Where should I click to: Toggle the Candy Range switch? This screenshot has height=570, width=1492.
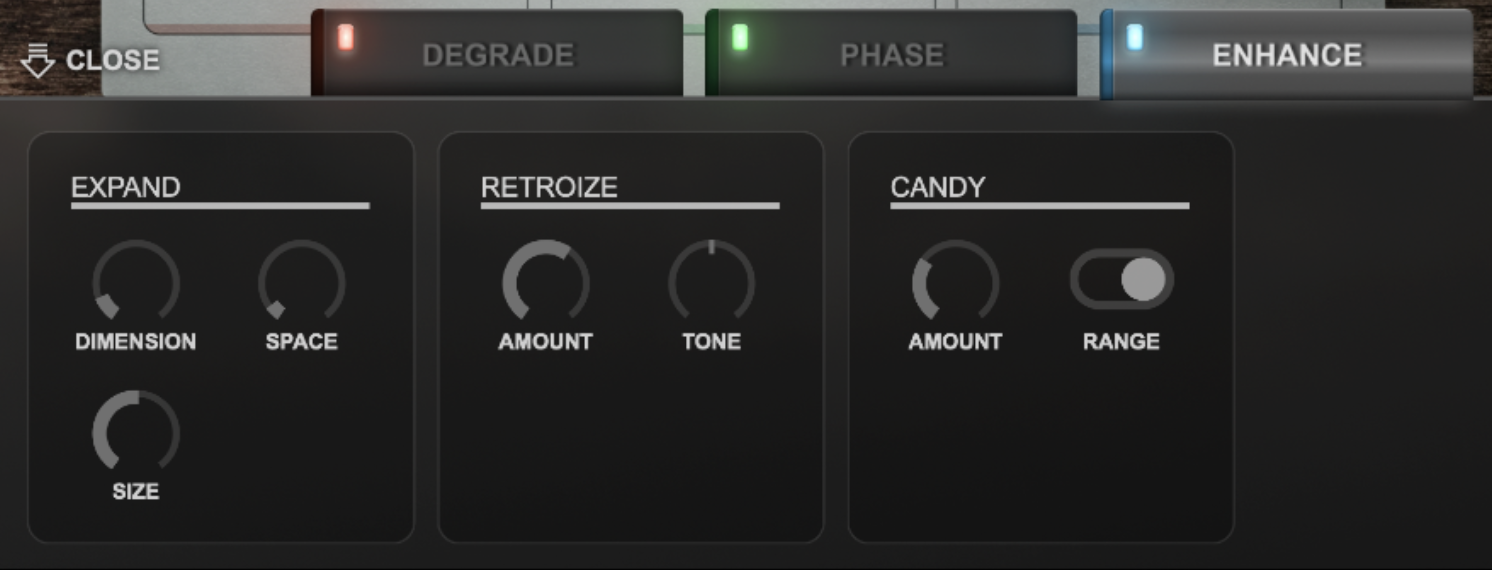click(1121, 279)
